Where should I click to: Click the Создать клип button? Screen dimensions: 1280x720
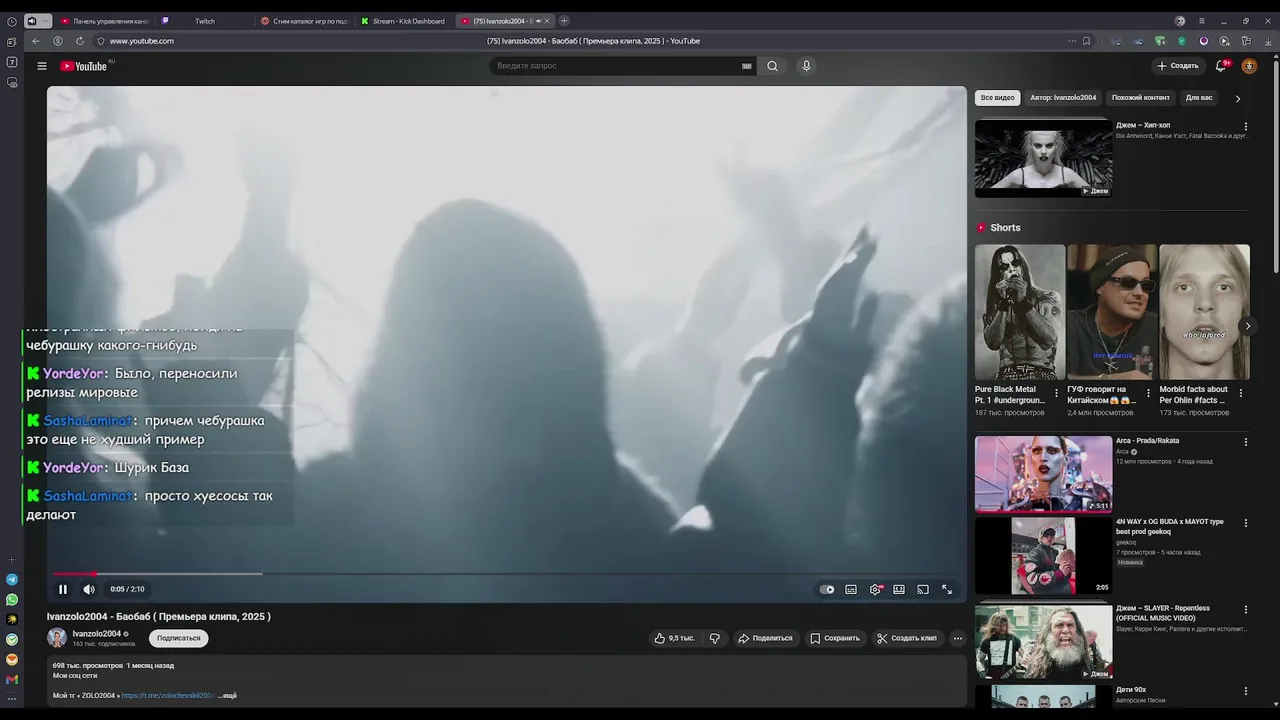(907, 638)
